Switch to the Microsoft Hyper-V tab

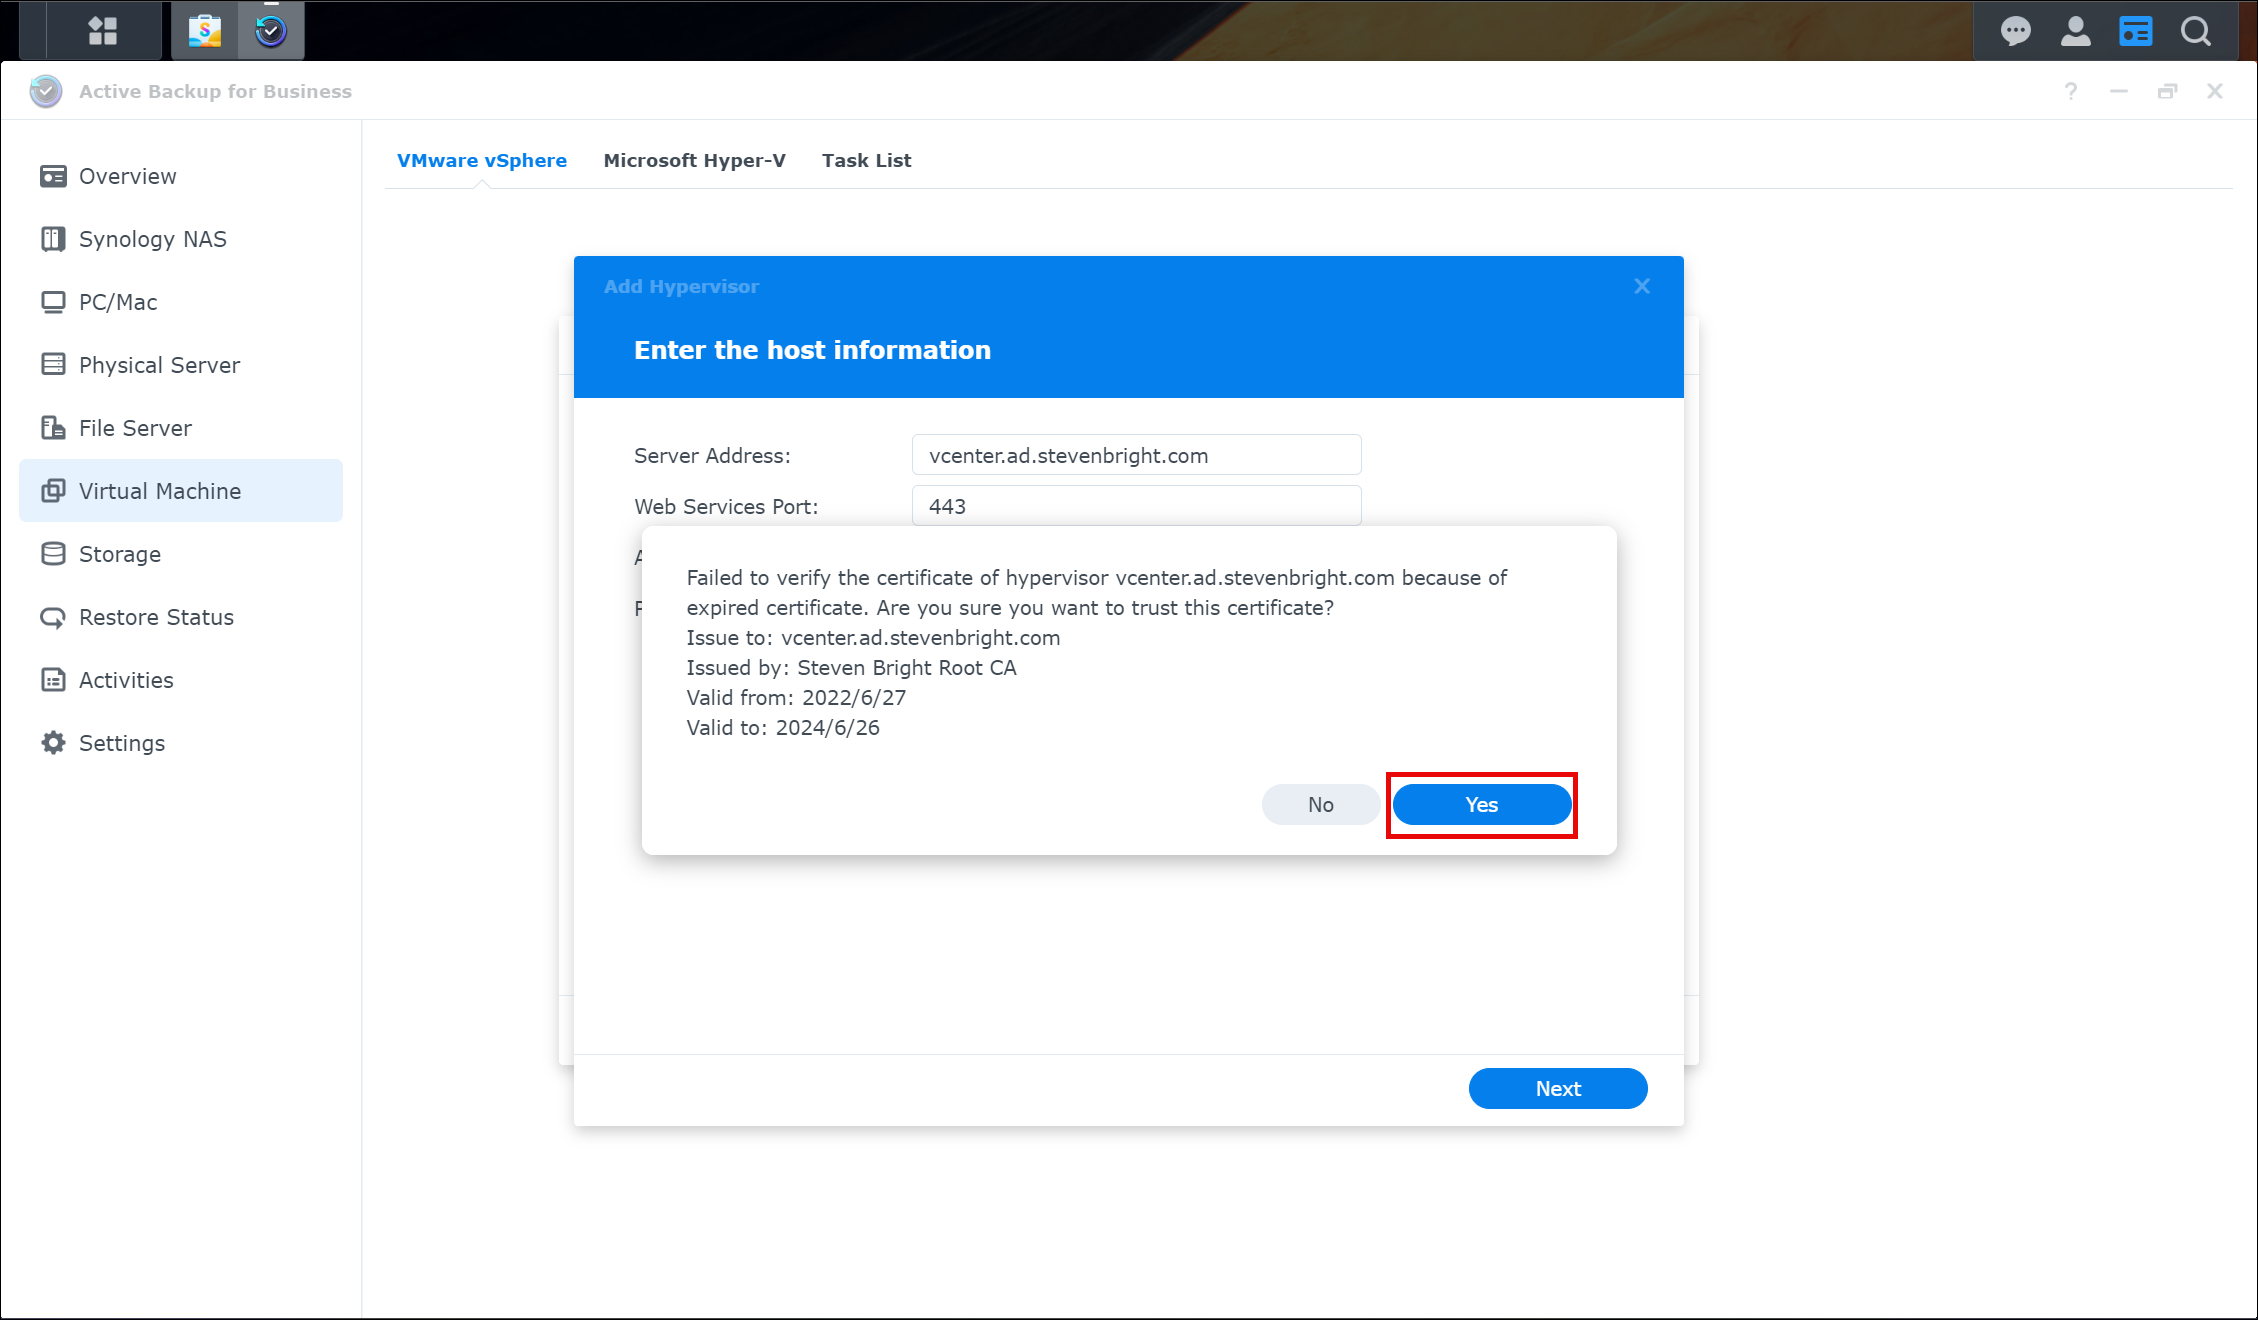tap(694, 160)
